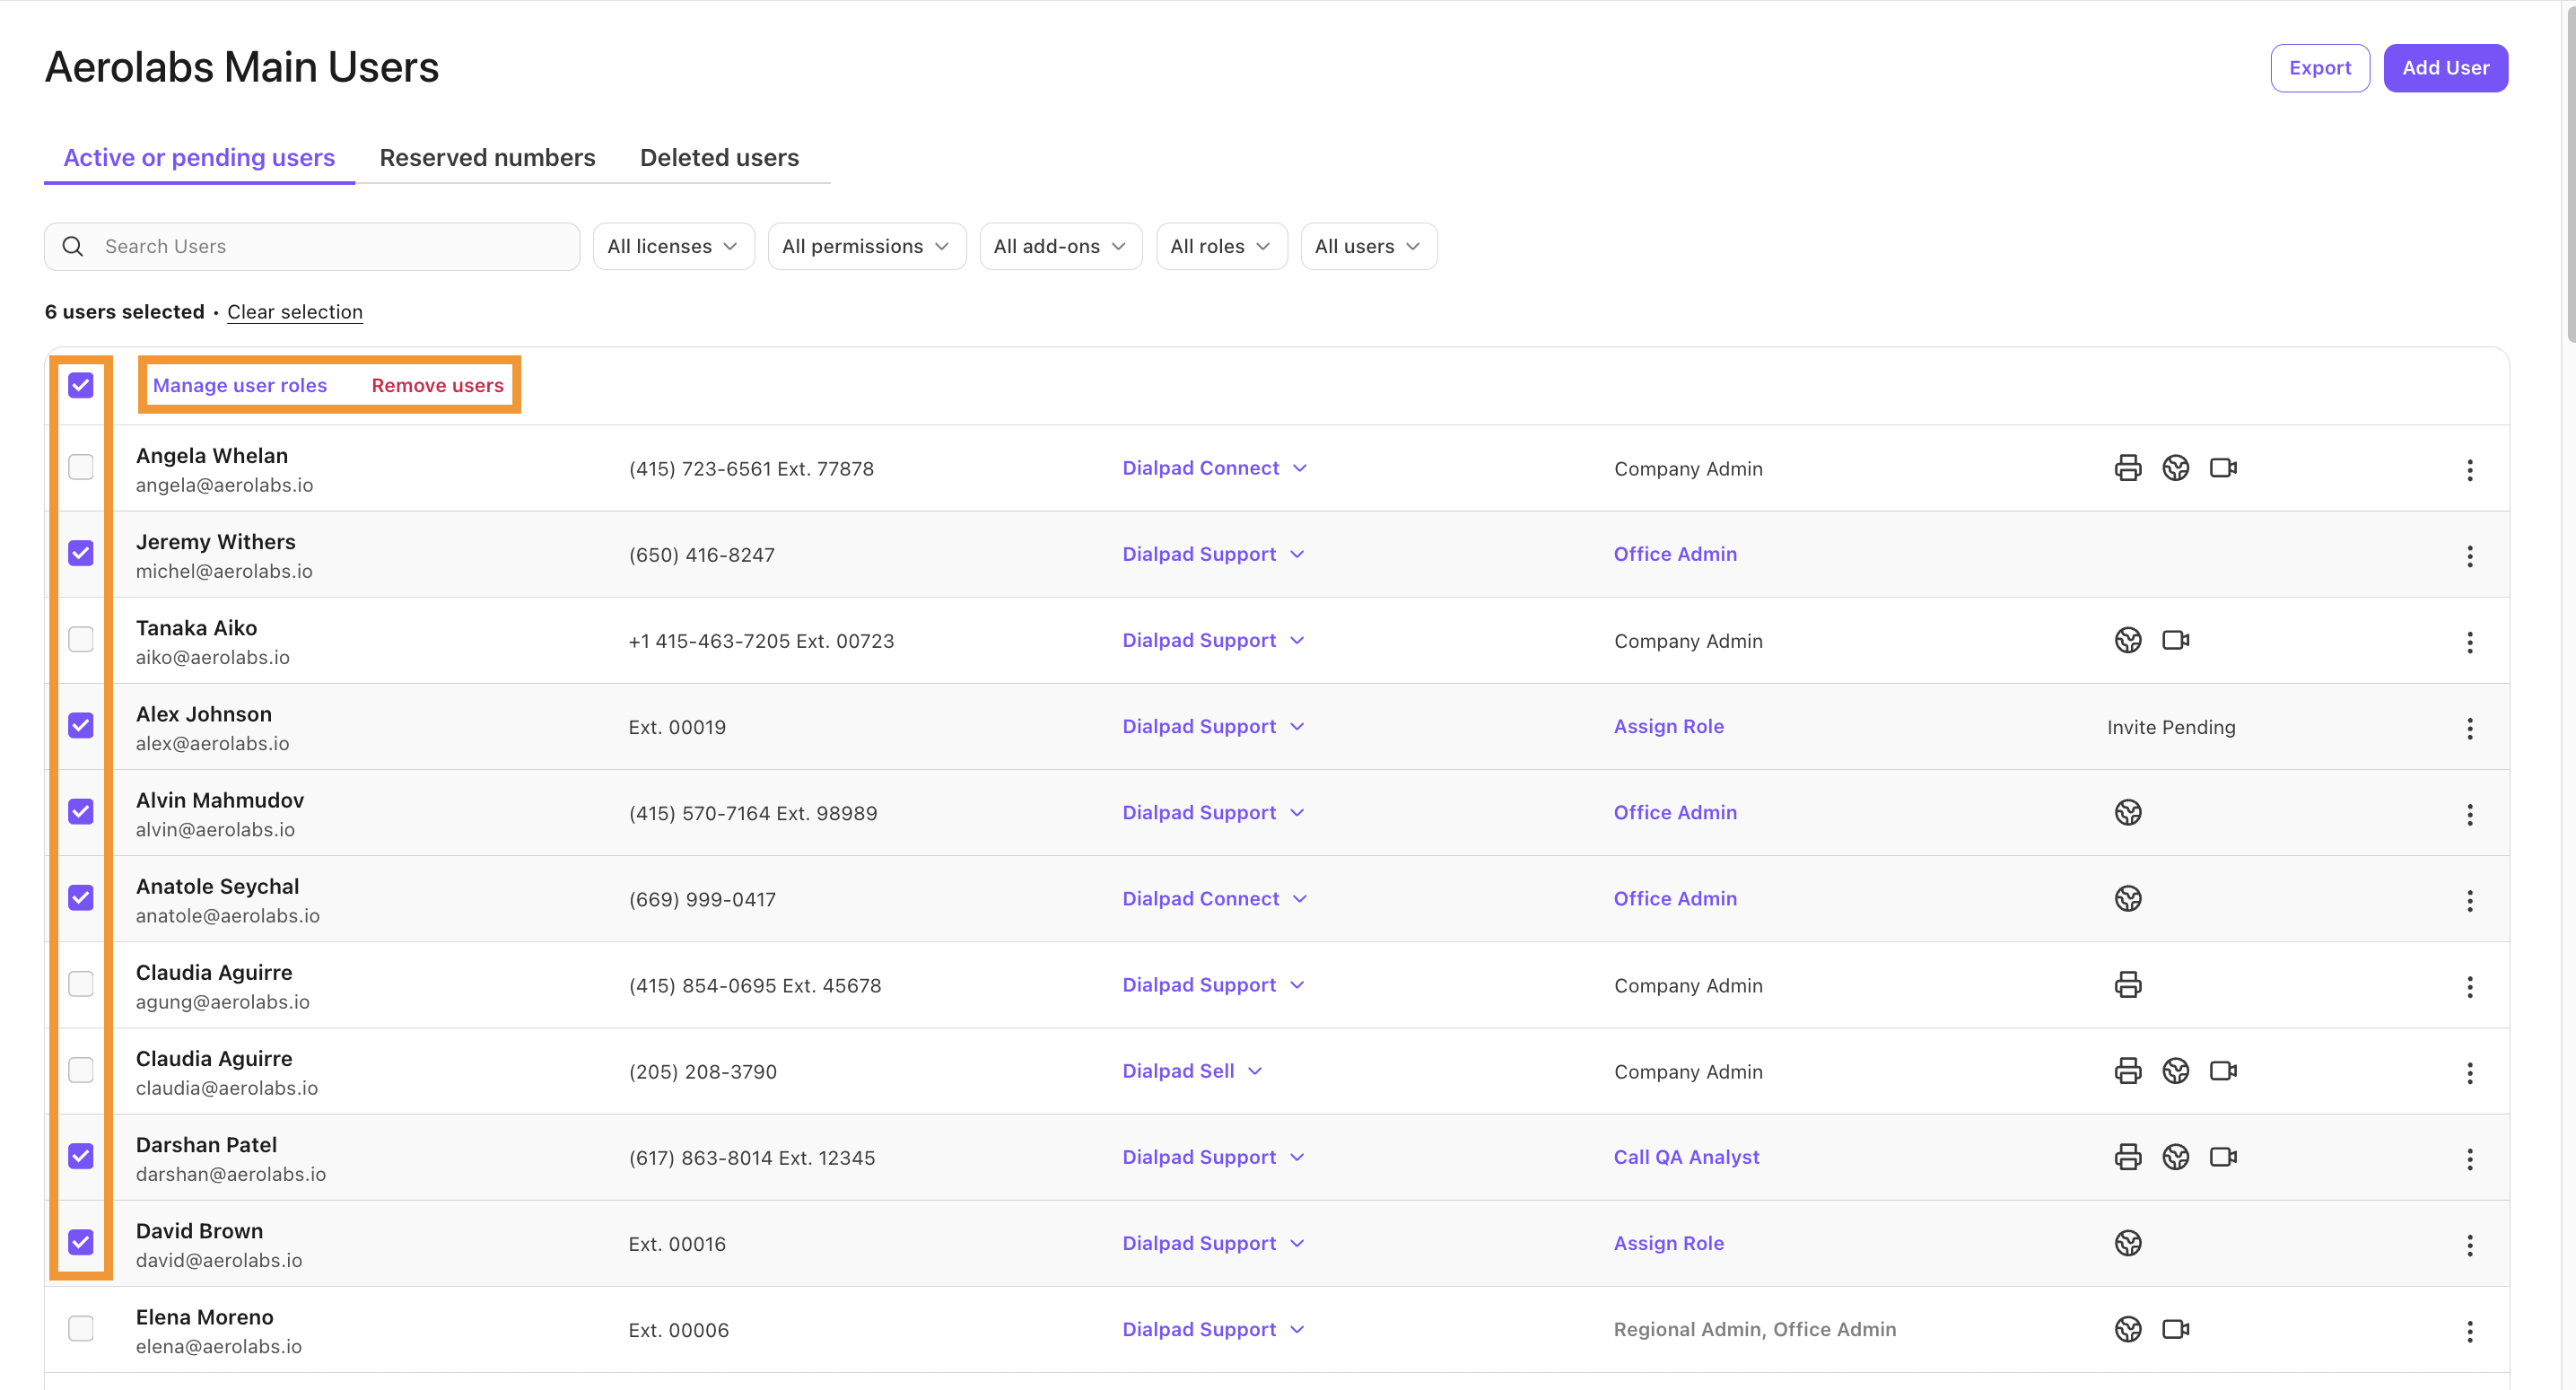Open the three-dot menu for Alvin Mahmudov
The height and width of the screenshot is (1390, 2576).
[x=2470, y=814]
